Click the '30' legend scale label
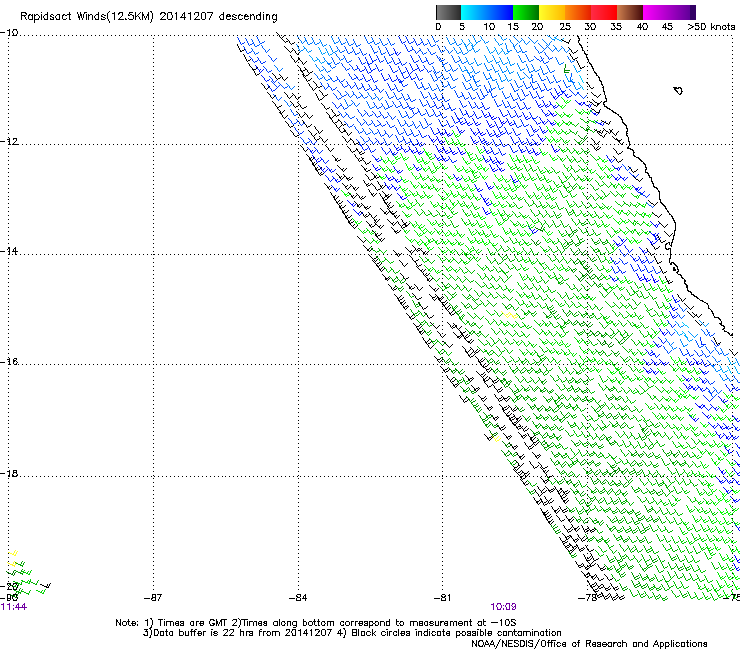 590,27
